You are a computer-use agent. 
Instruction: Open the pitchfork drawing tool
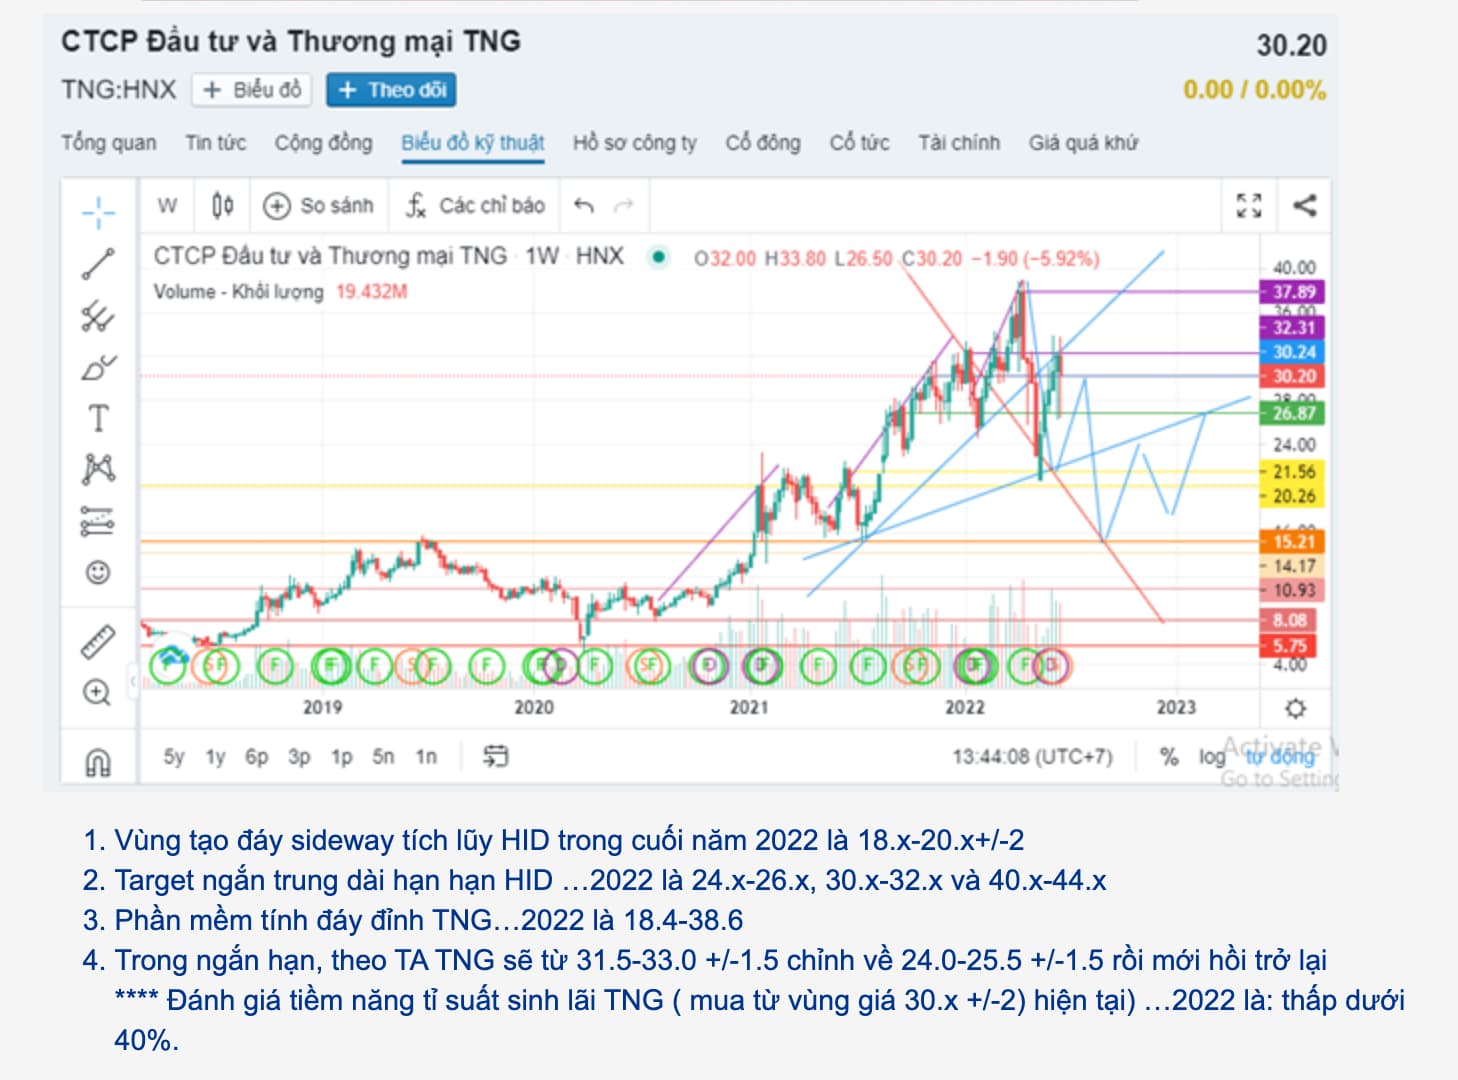[x=98, y=317]
